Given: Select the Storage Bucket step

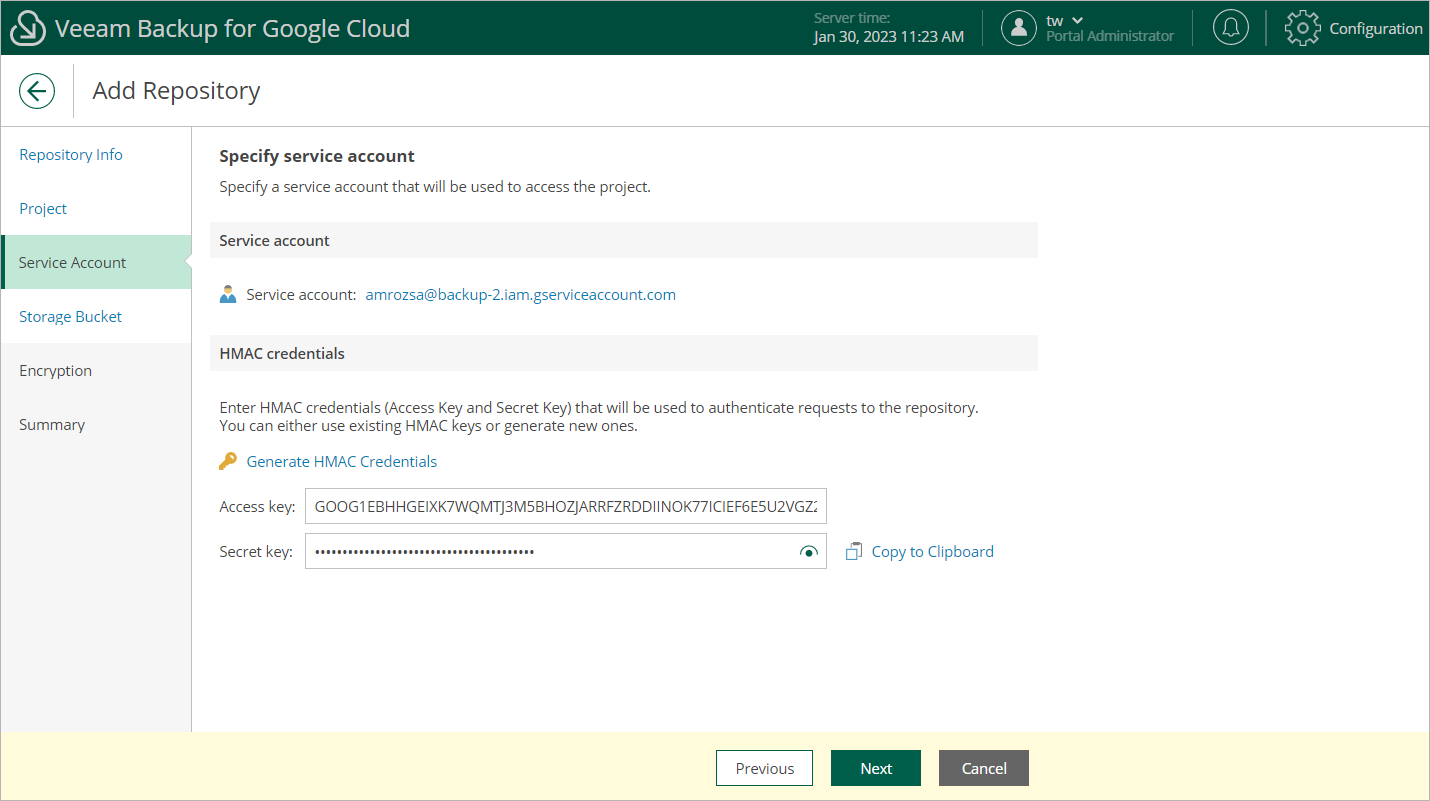Looking at the screenshot, I should click(x=71, y=317).
